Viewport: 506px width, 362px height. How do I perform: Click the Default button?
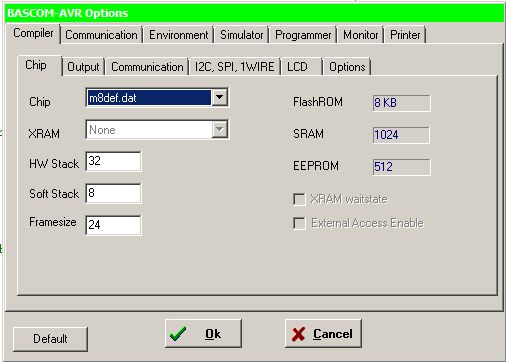point(50,339)
